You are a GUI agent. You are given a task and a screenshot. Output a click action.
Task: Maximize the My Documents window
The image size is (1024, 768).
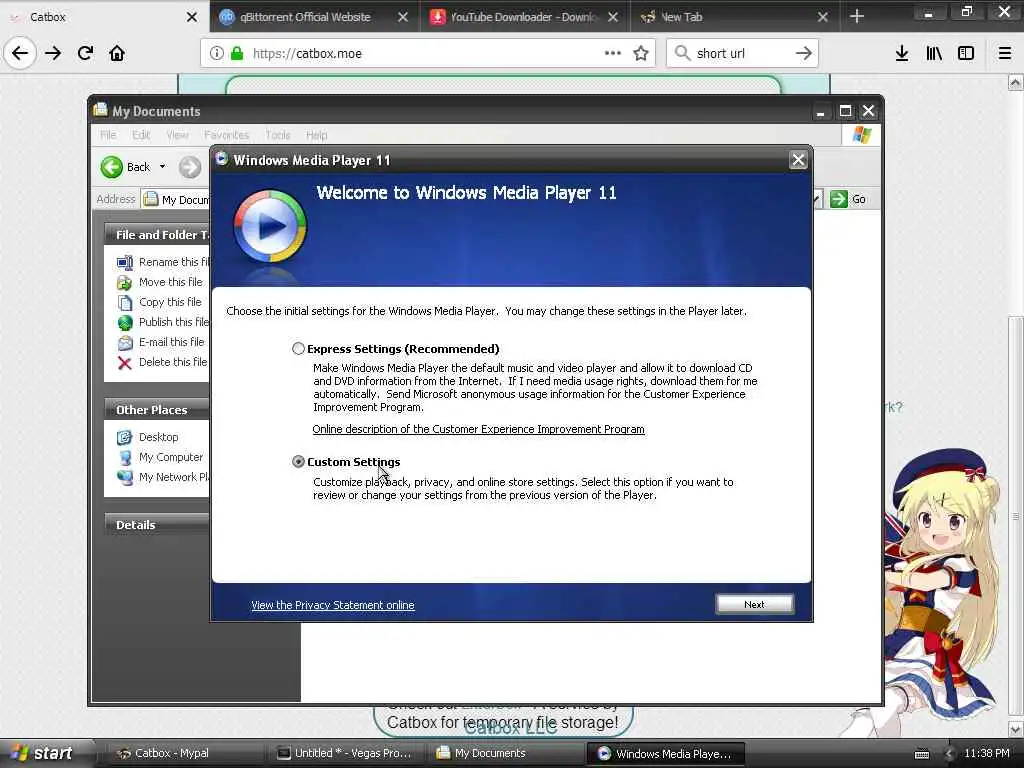click(845, 111)
